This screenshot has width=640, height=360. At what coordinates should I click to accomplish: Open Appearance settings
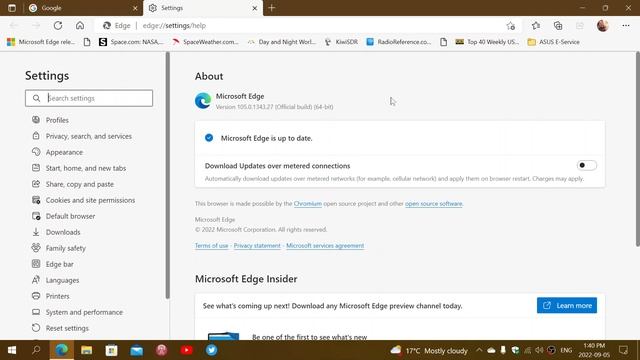tap(57, 152)
